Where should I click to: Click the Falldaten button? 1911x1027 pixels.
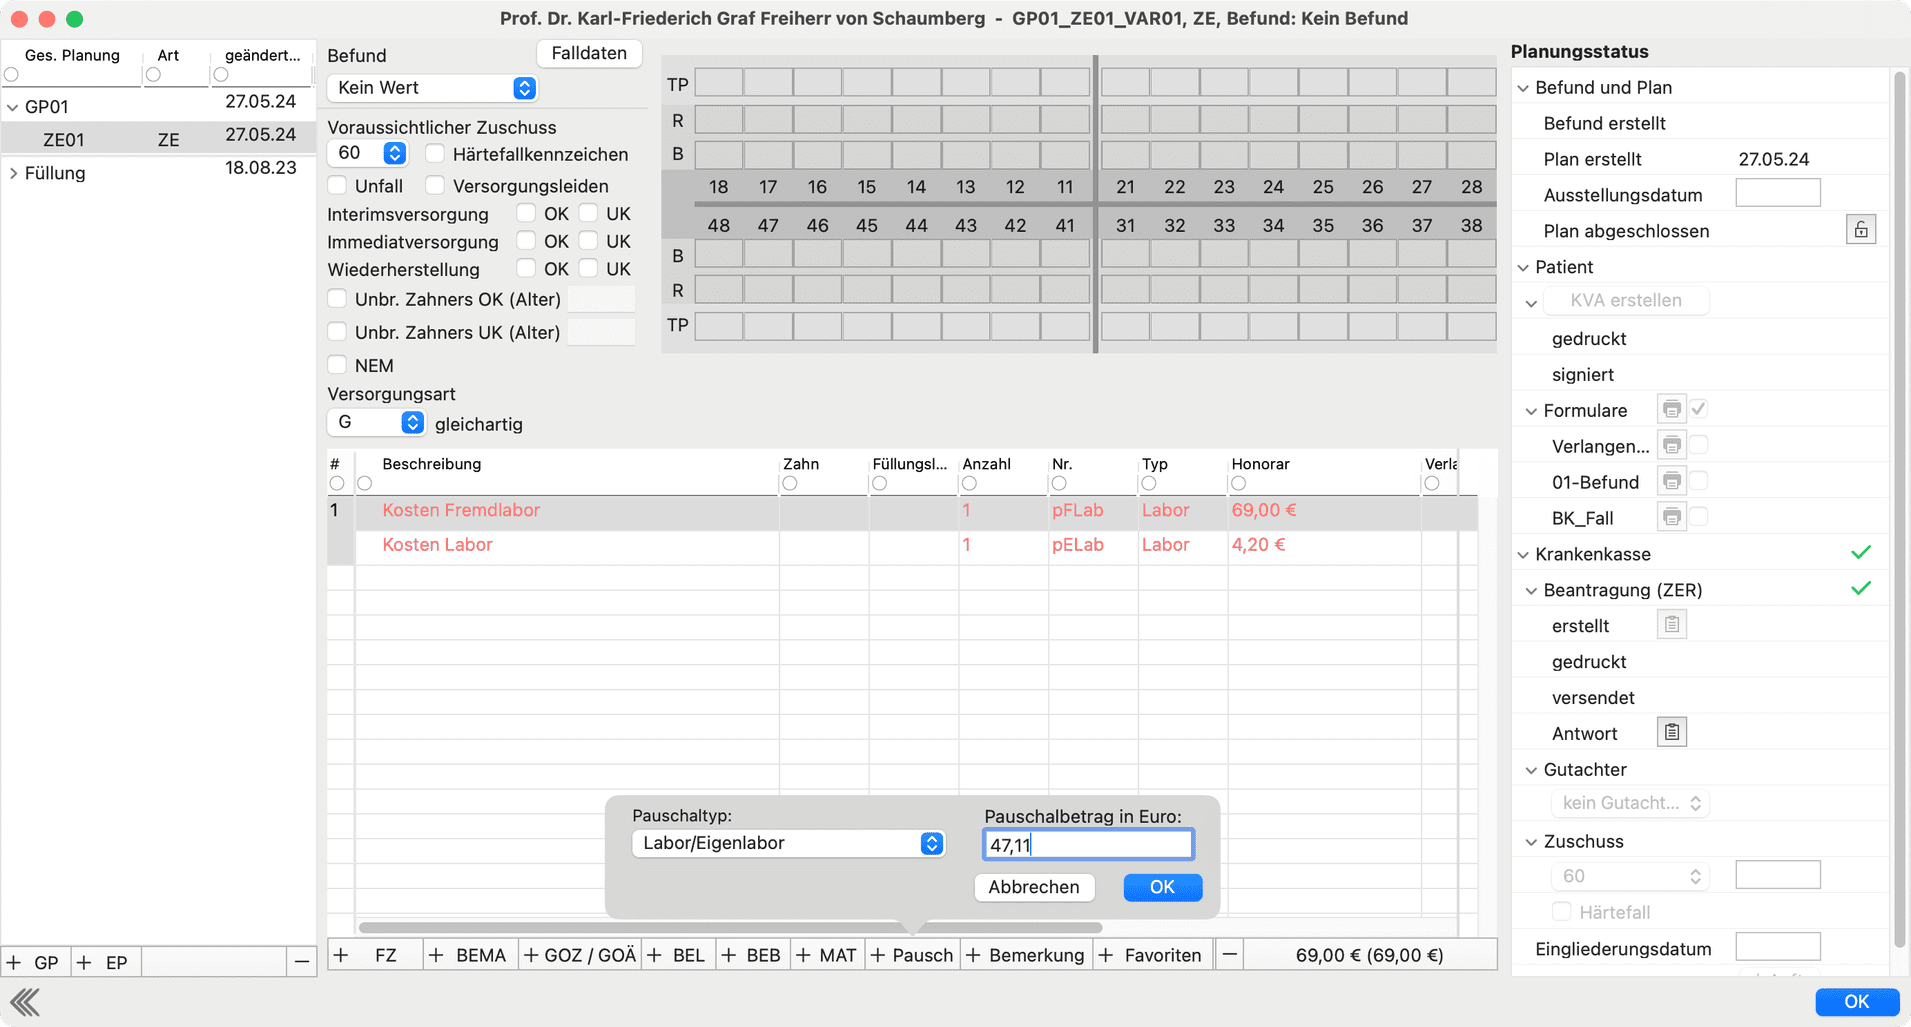[589, 53]
